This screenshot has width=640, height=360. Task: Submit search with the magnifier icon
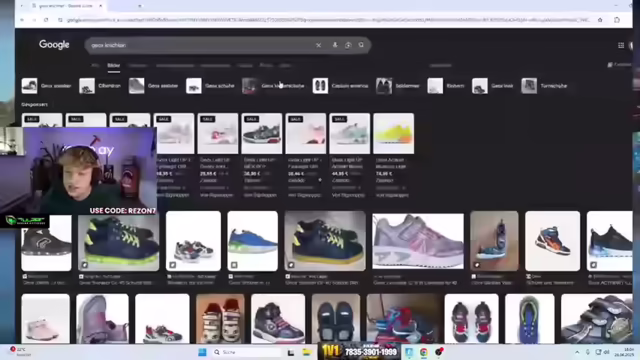coord(361,45)
